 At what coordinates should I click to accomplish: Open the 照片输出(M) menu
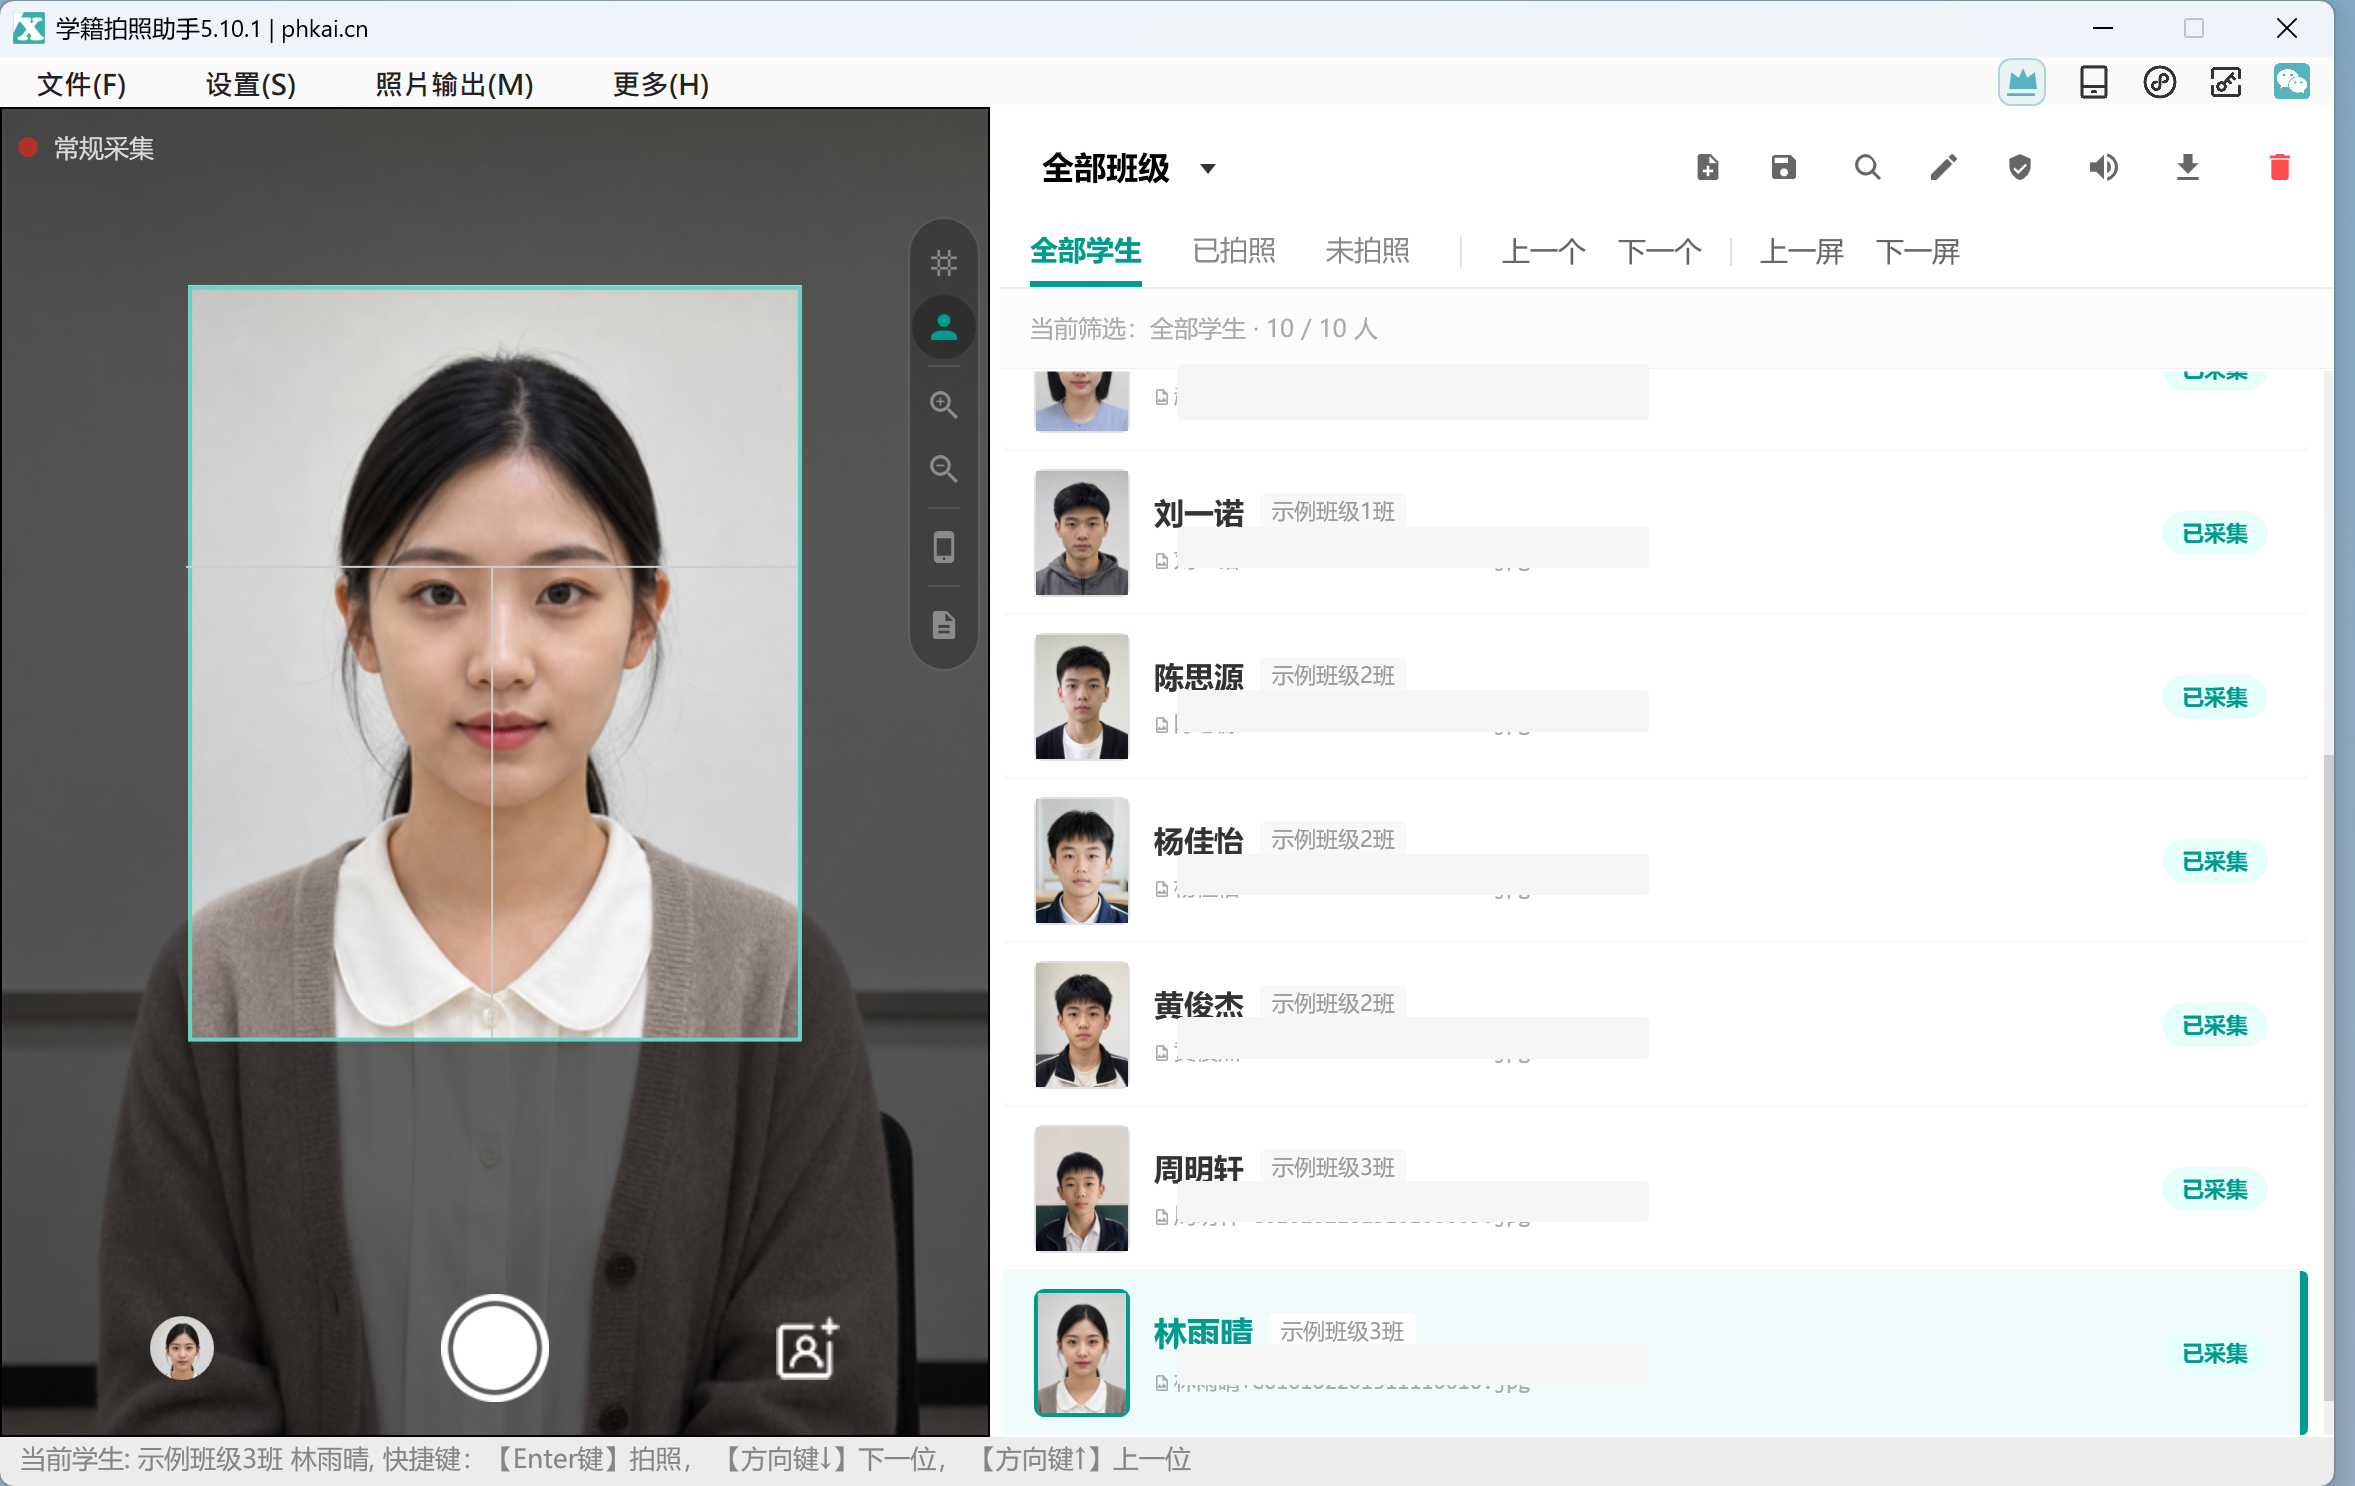coord(454,84)
